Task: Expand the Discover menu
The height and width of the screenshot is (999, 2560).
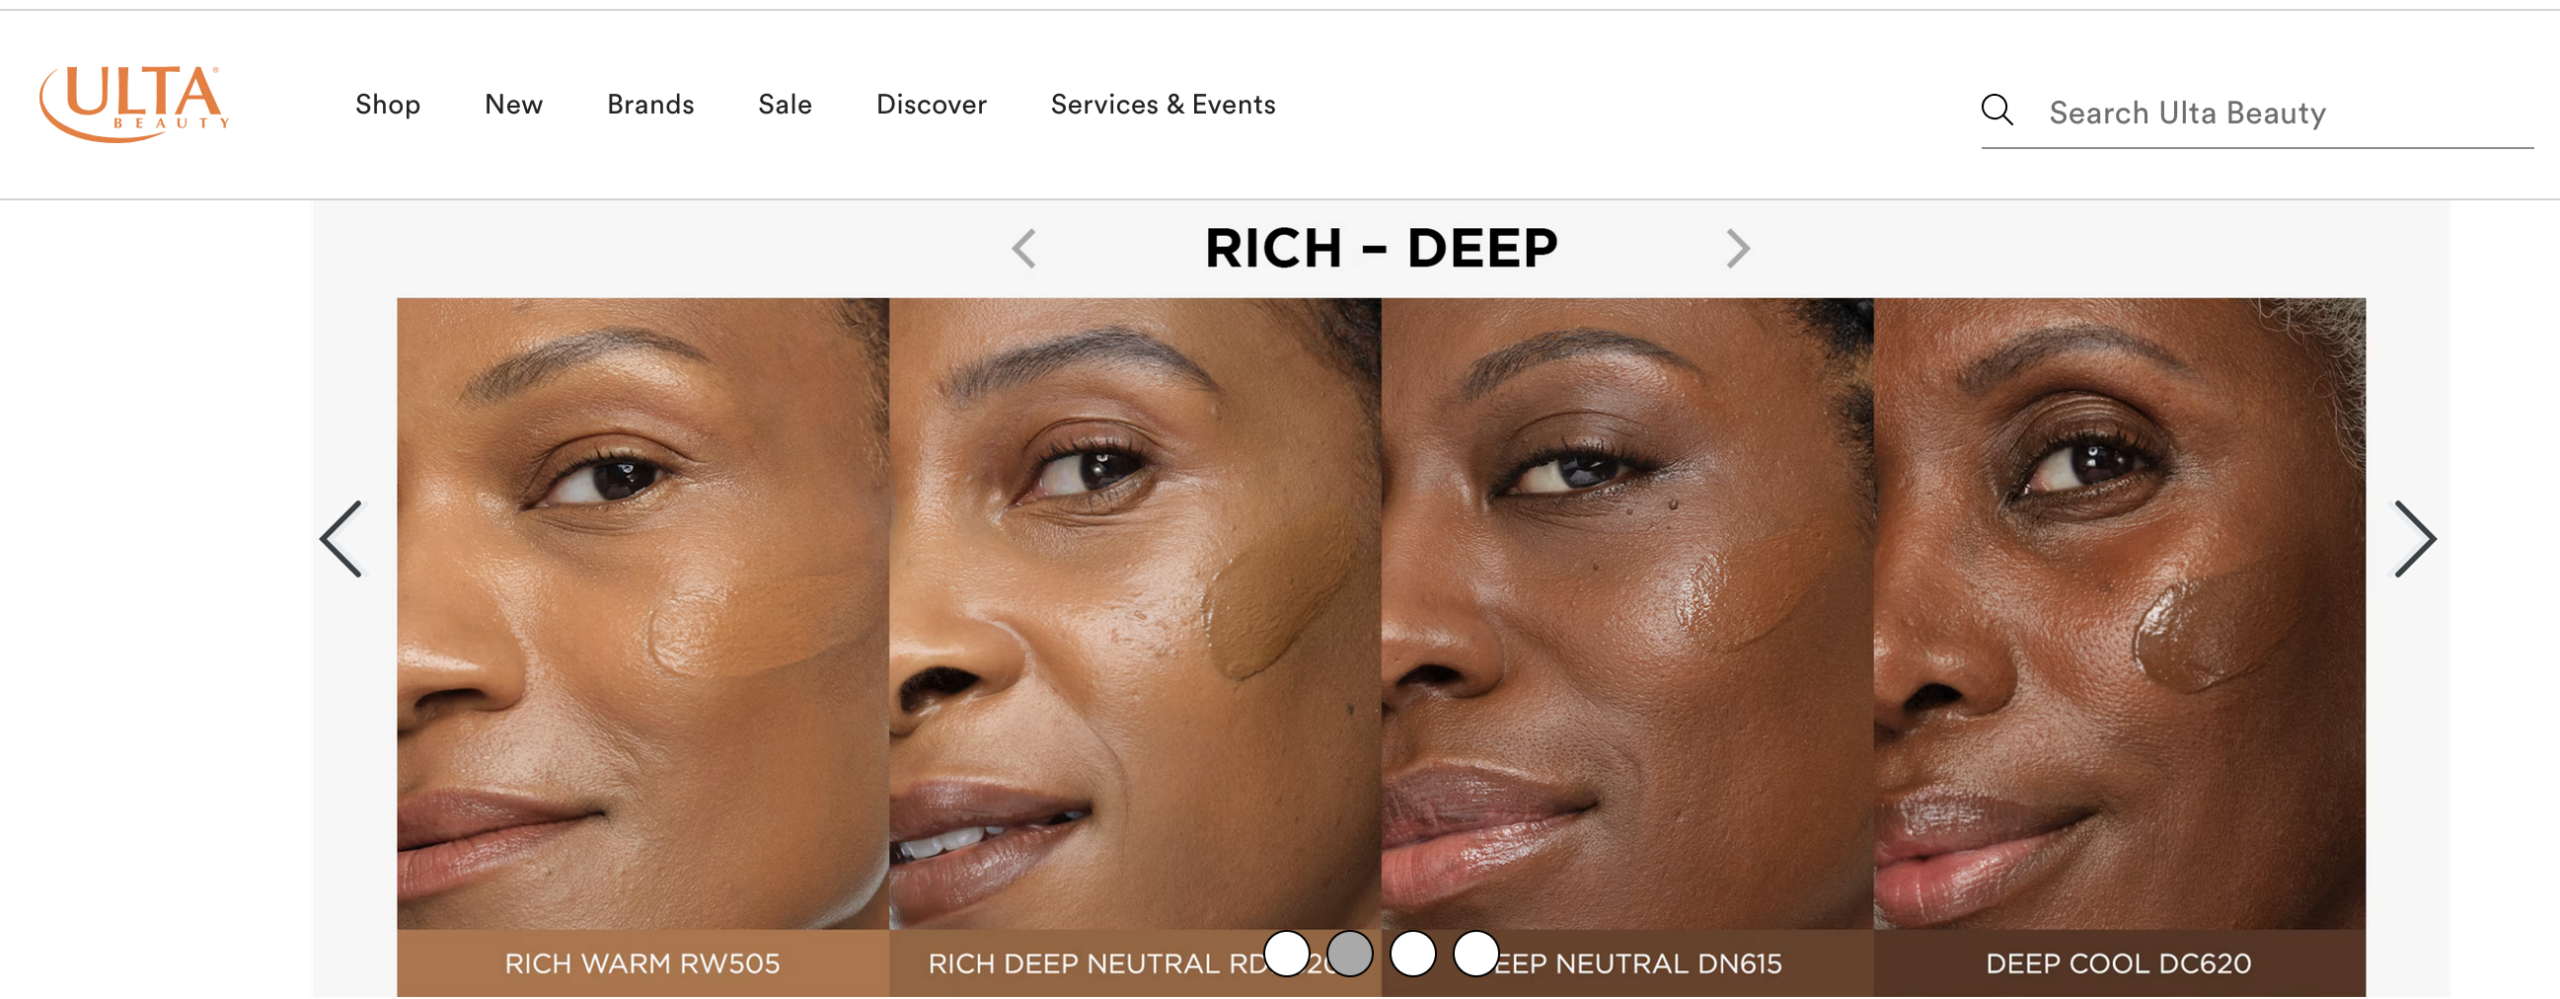Action: [x=932, y=104]
